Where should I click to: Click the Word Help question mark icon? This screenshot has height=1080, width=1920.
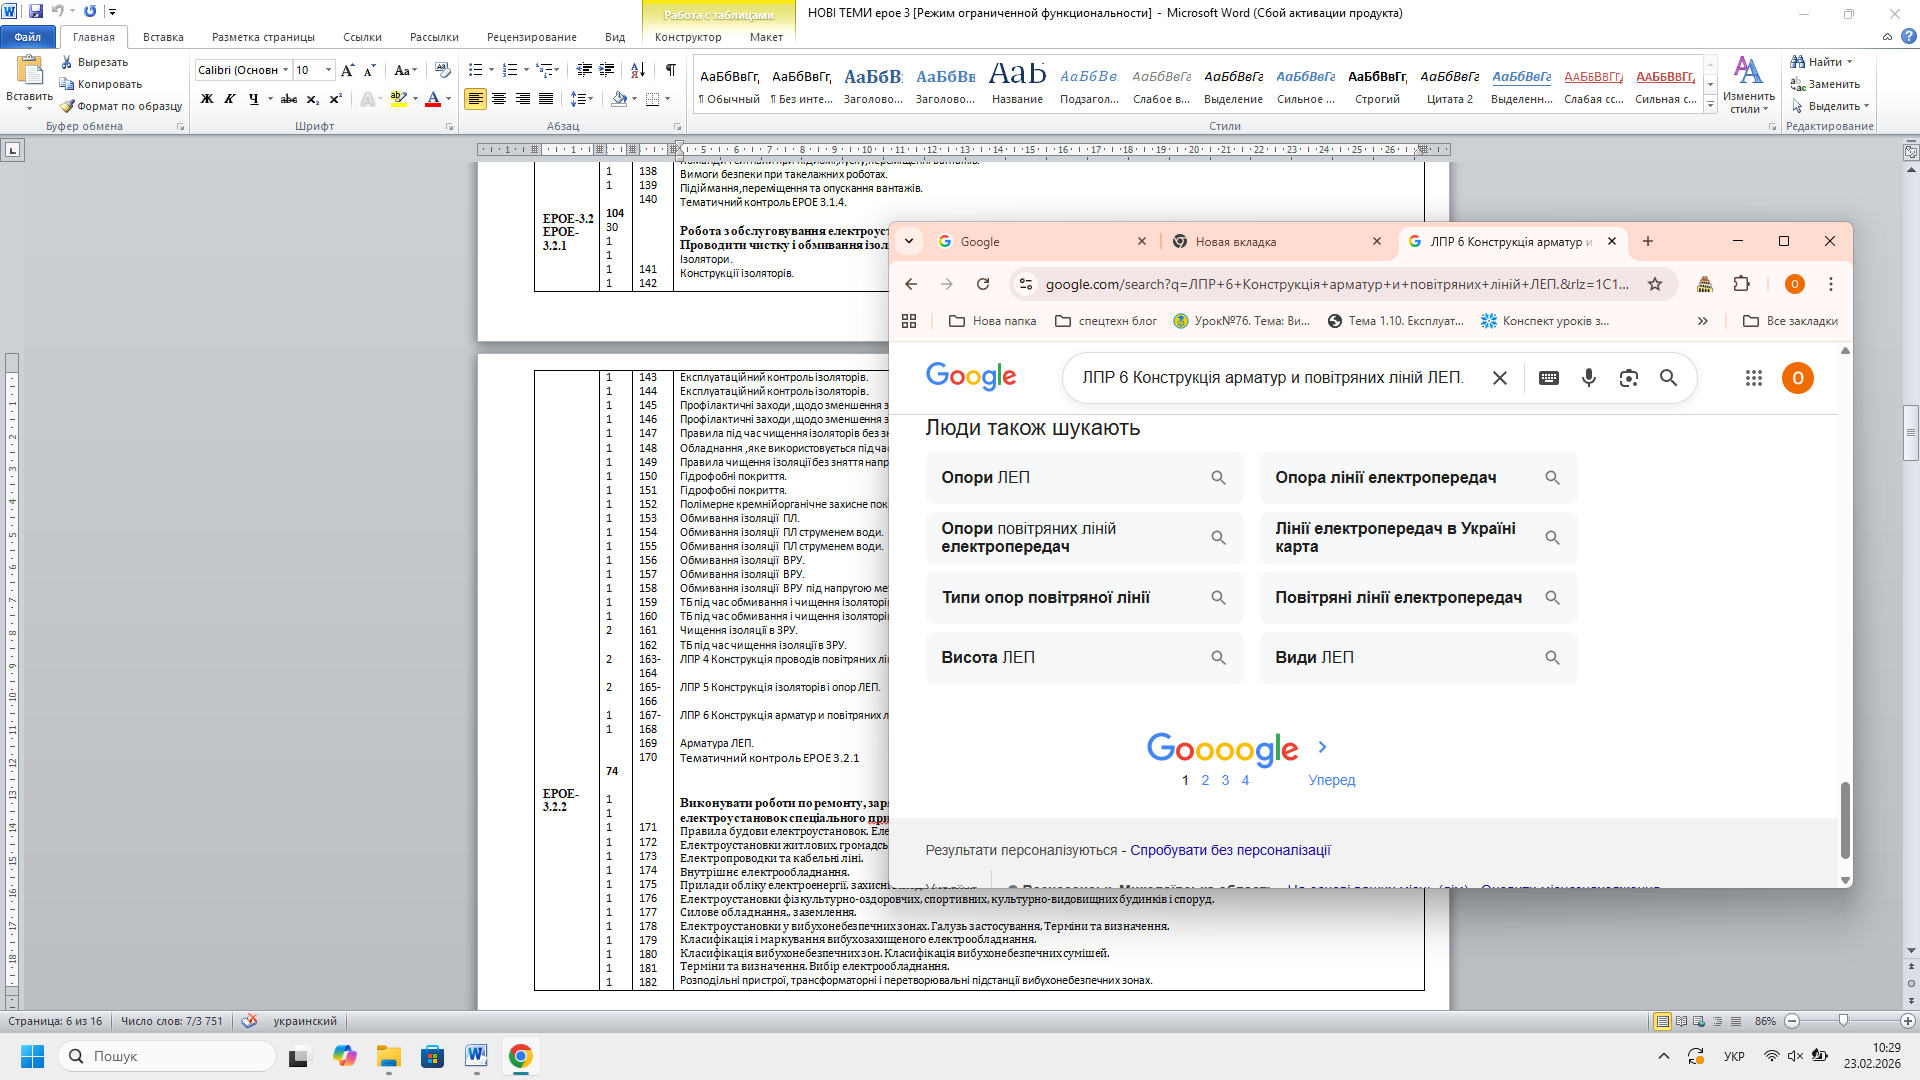(x=1908, y=37)
